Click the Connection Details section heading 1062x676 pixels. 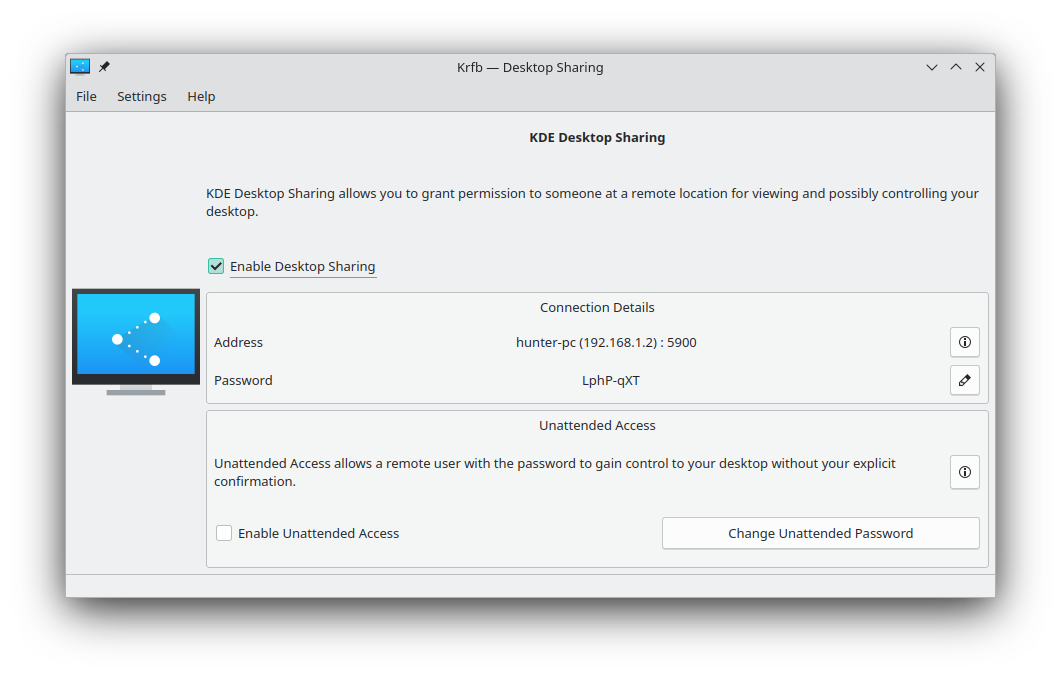597,308
